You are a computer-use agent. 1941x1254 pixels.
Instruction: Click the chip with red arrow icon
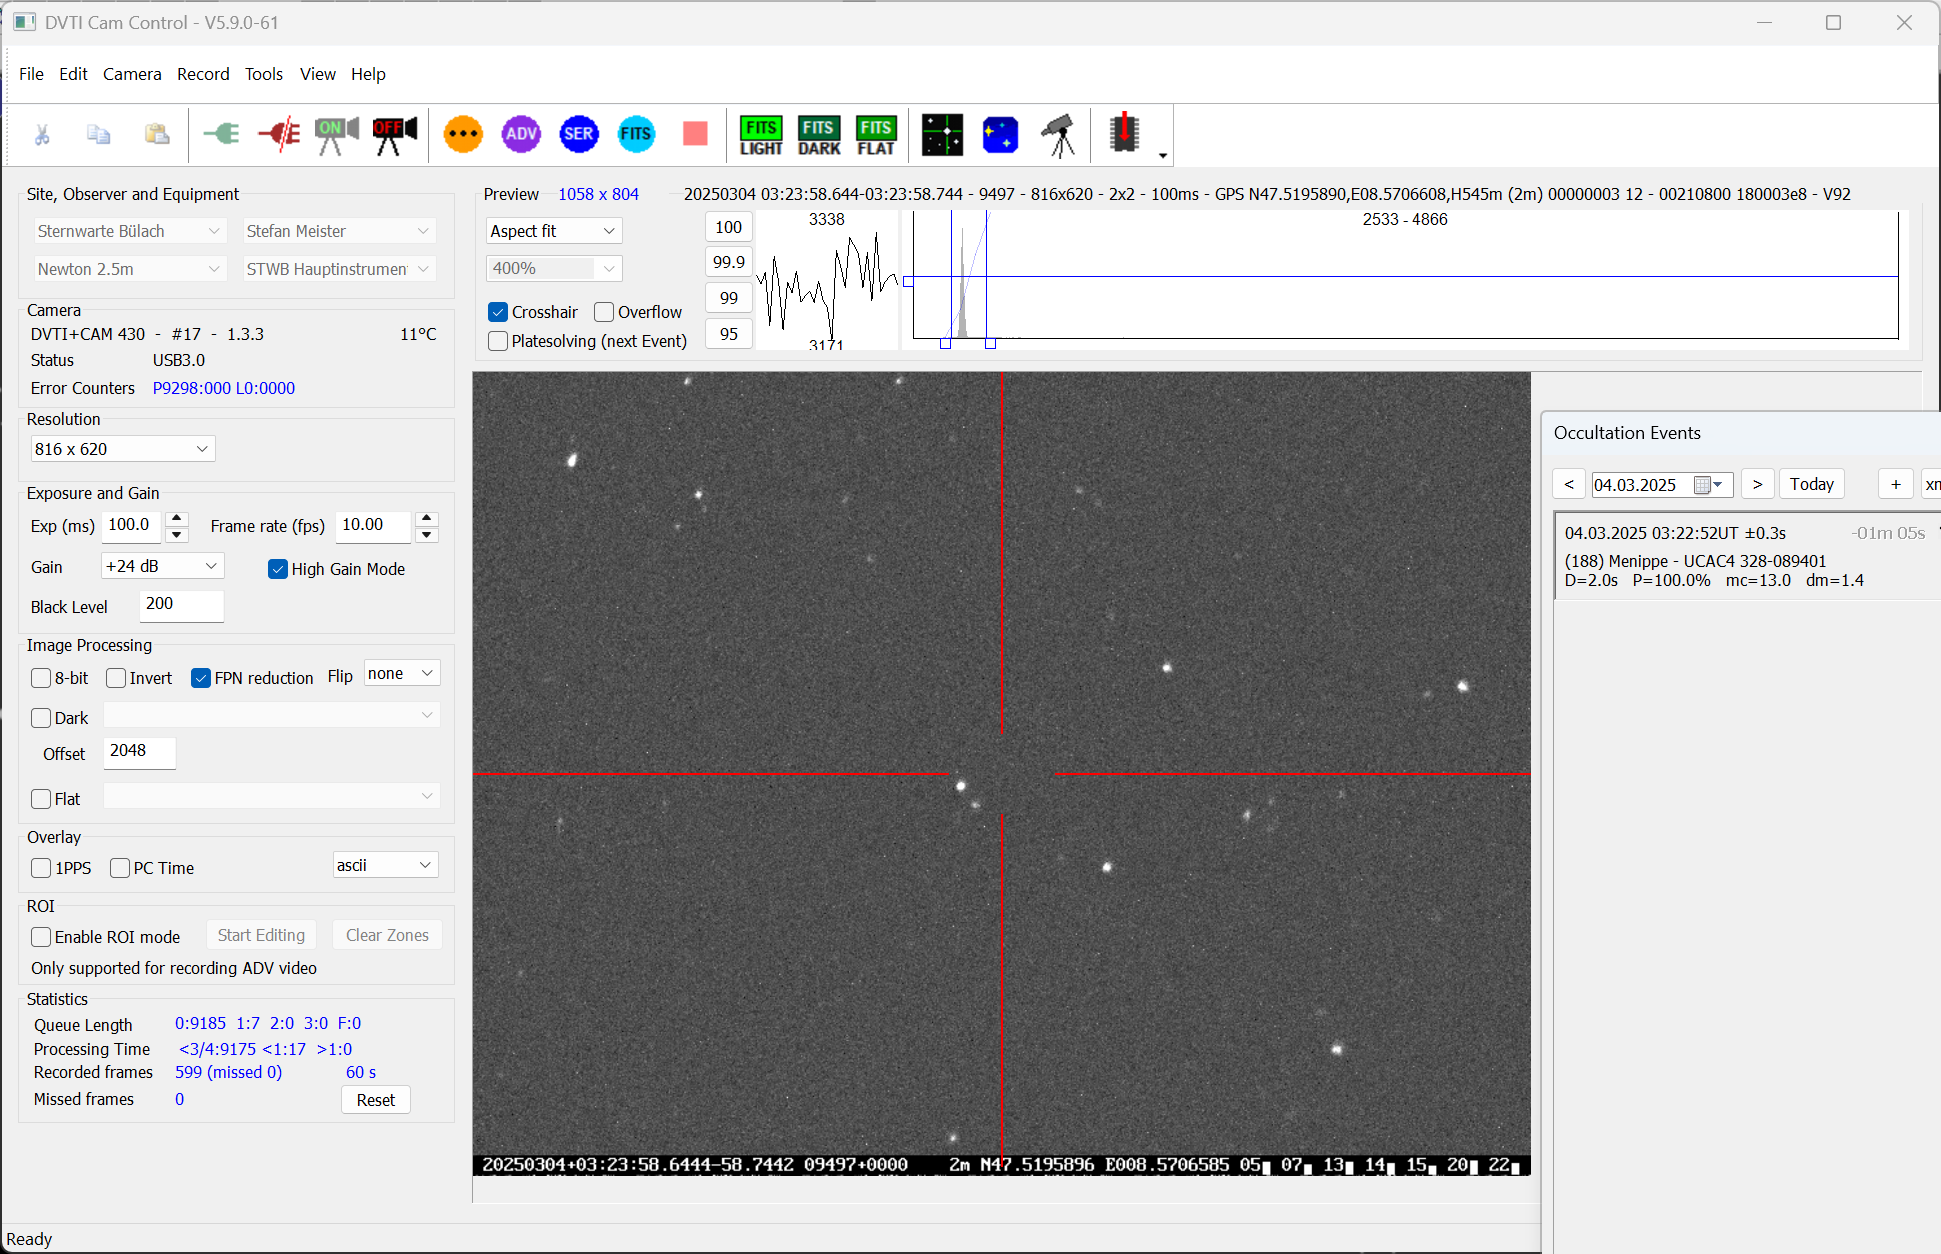(1124, 133)
